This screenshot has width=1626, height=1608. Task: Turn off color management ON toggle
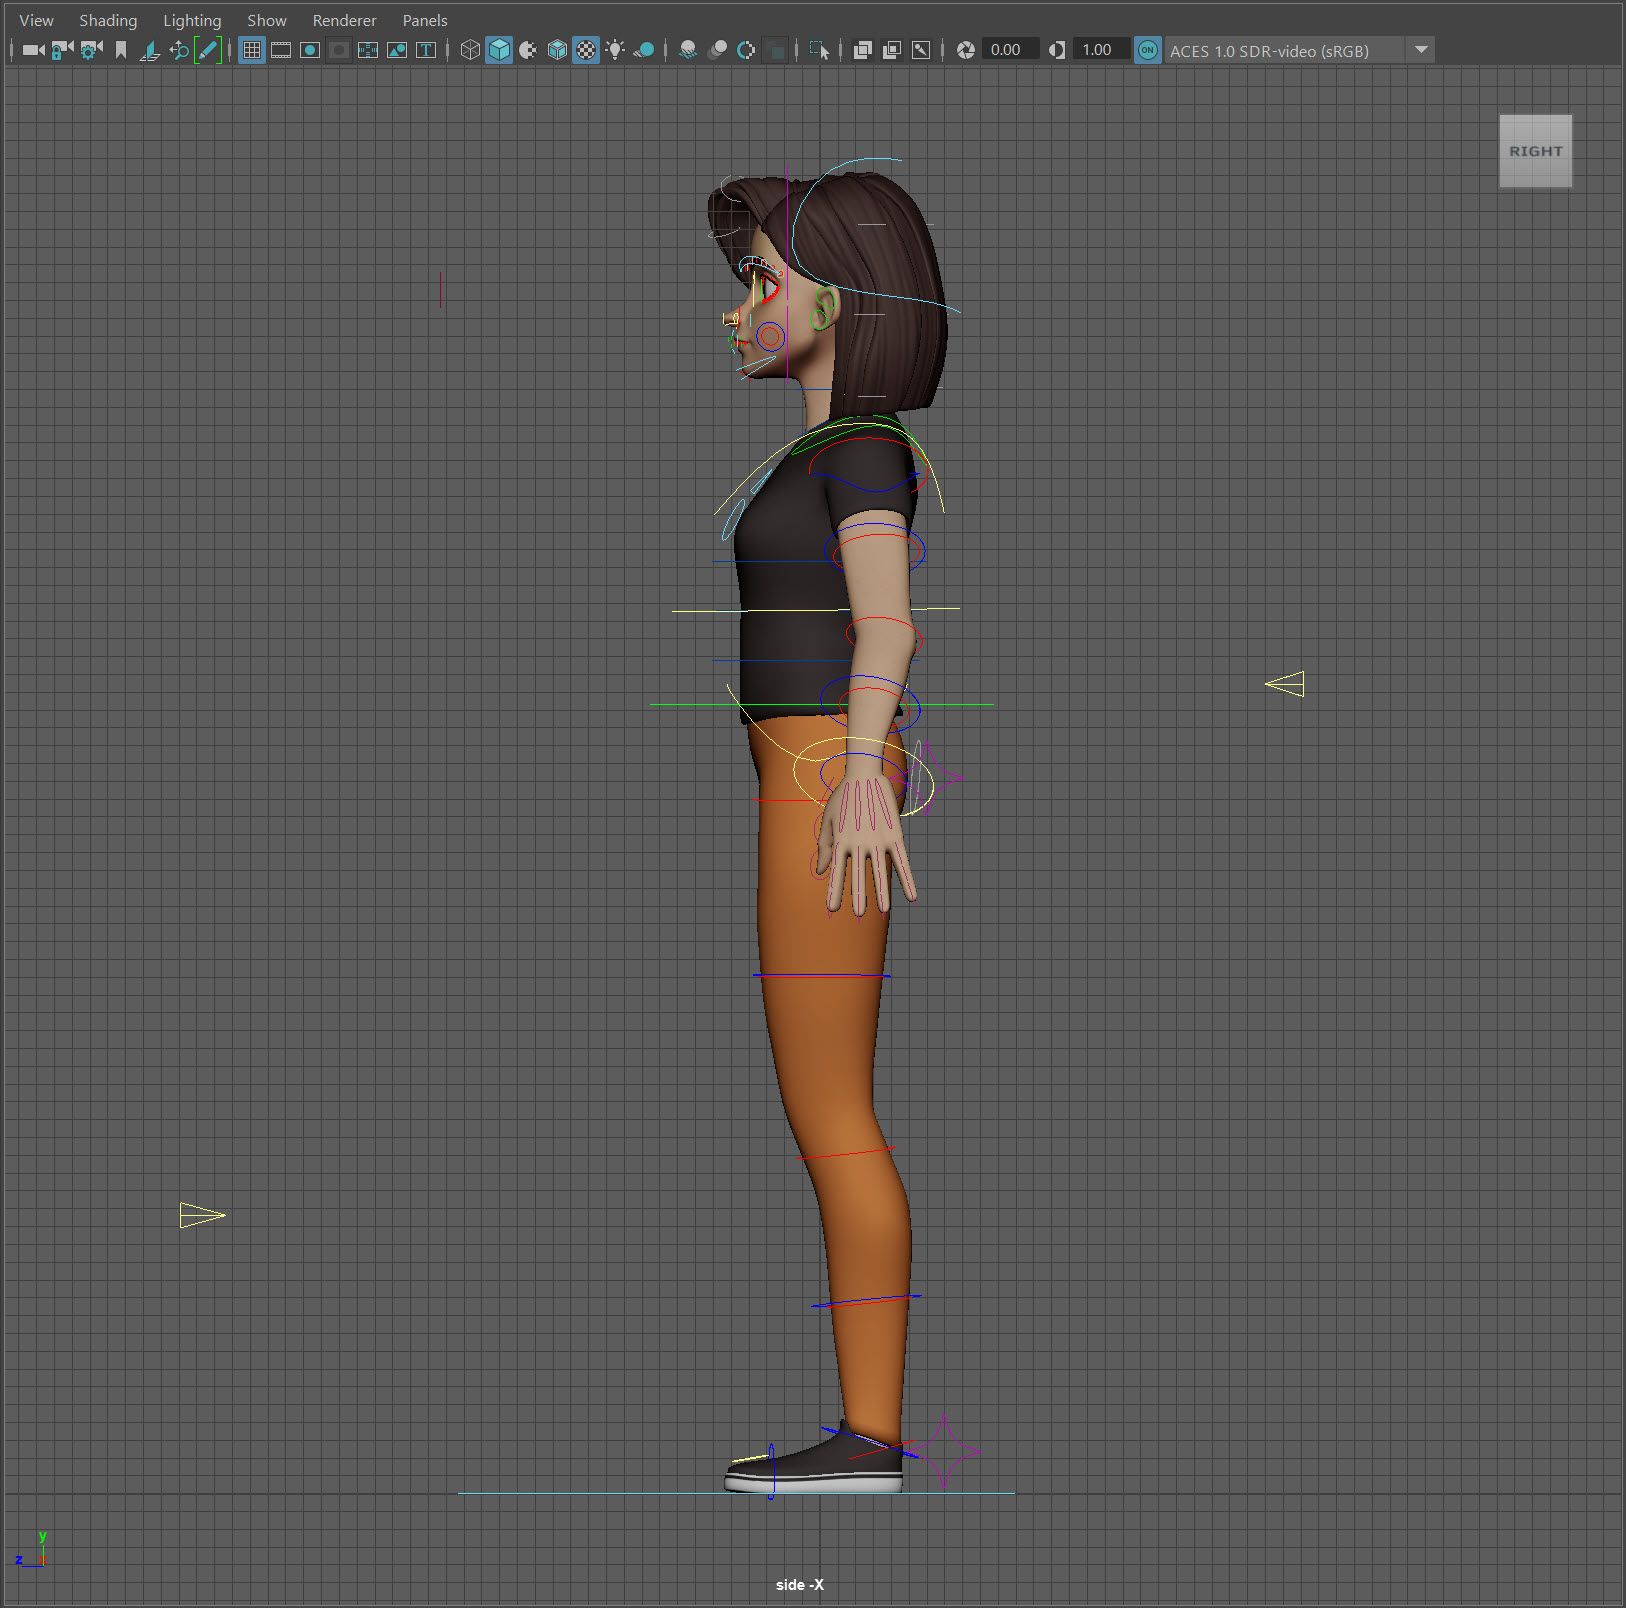pos(1147,50)
